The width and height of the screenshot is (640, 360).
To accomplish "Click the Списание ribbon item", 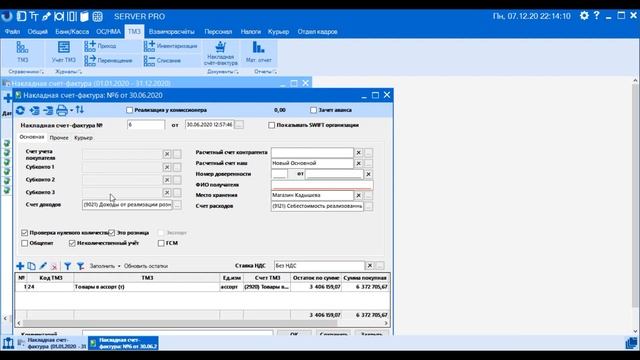I will tap(162, 60).
